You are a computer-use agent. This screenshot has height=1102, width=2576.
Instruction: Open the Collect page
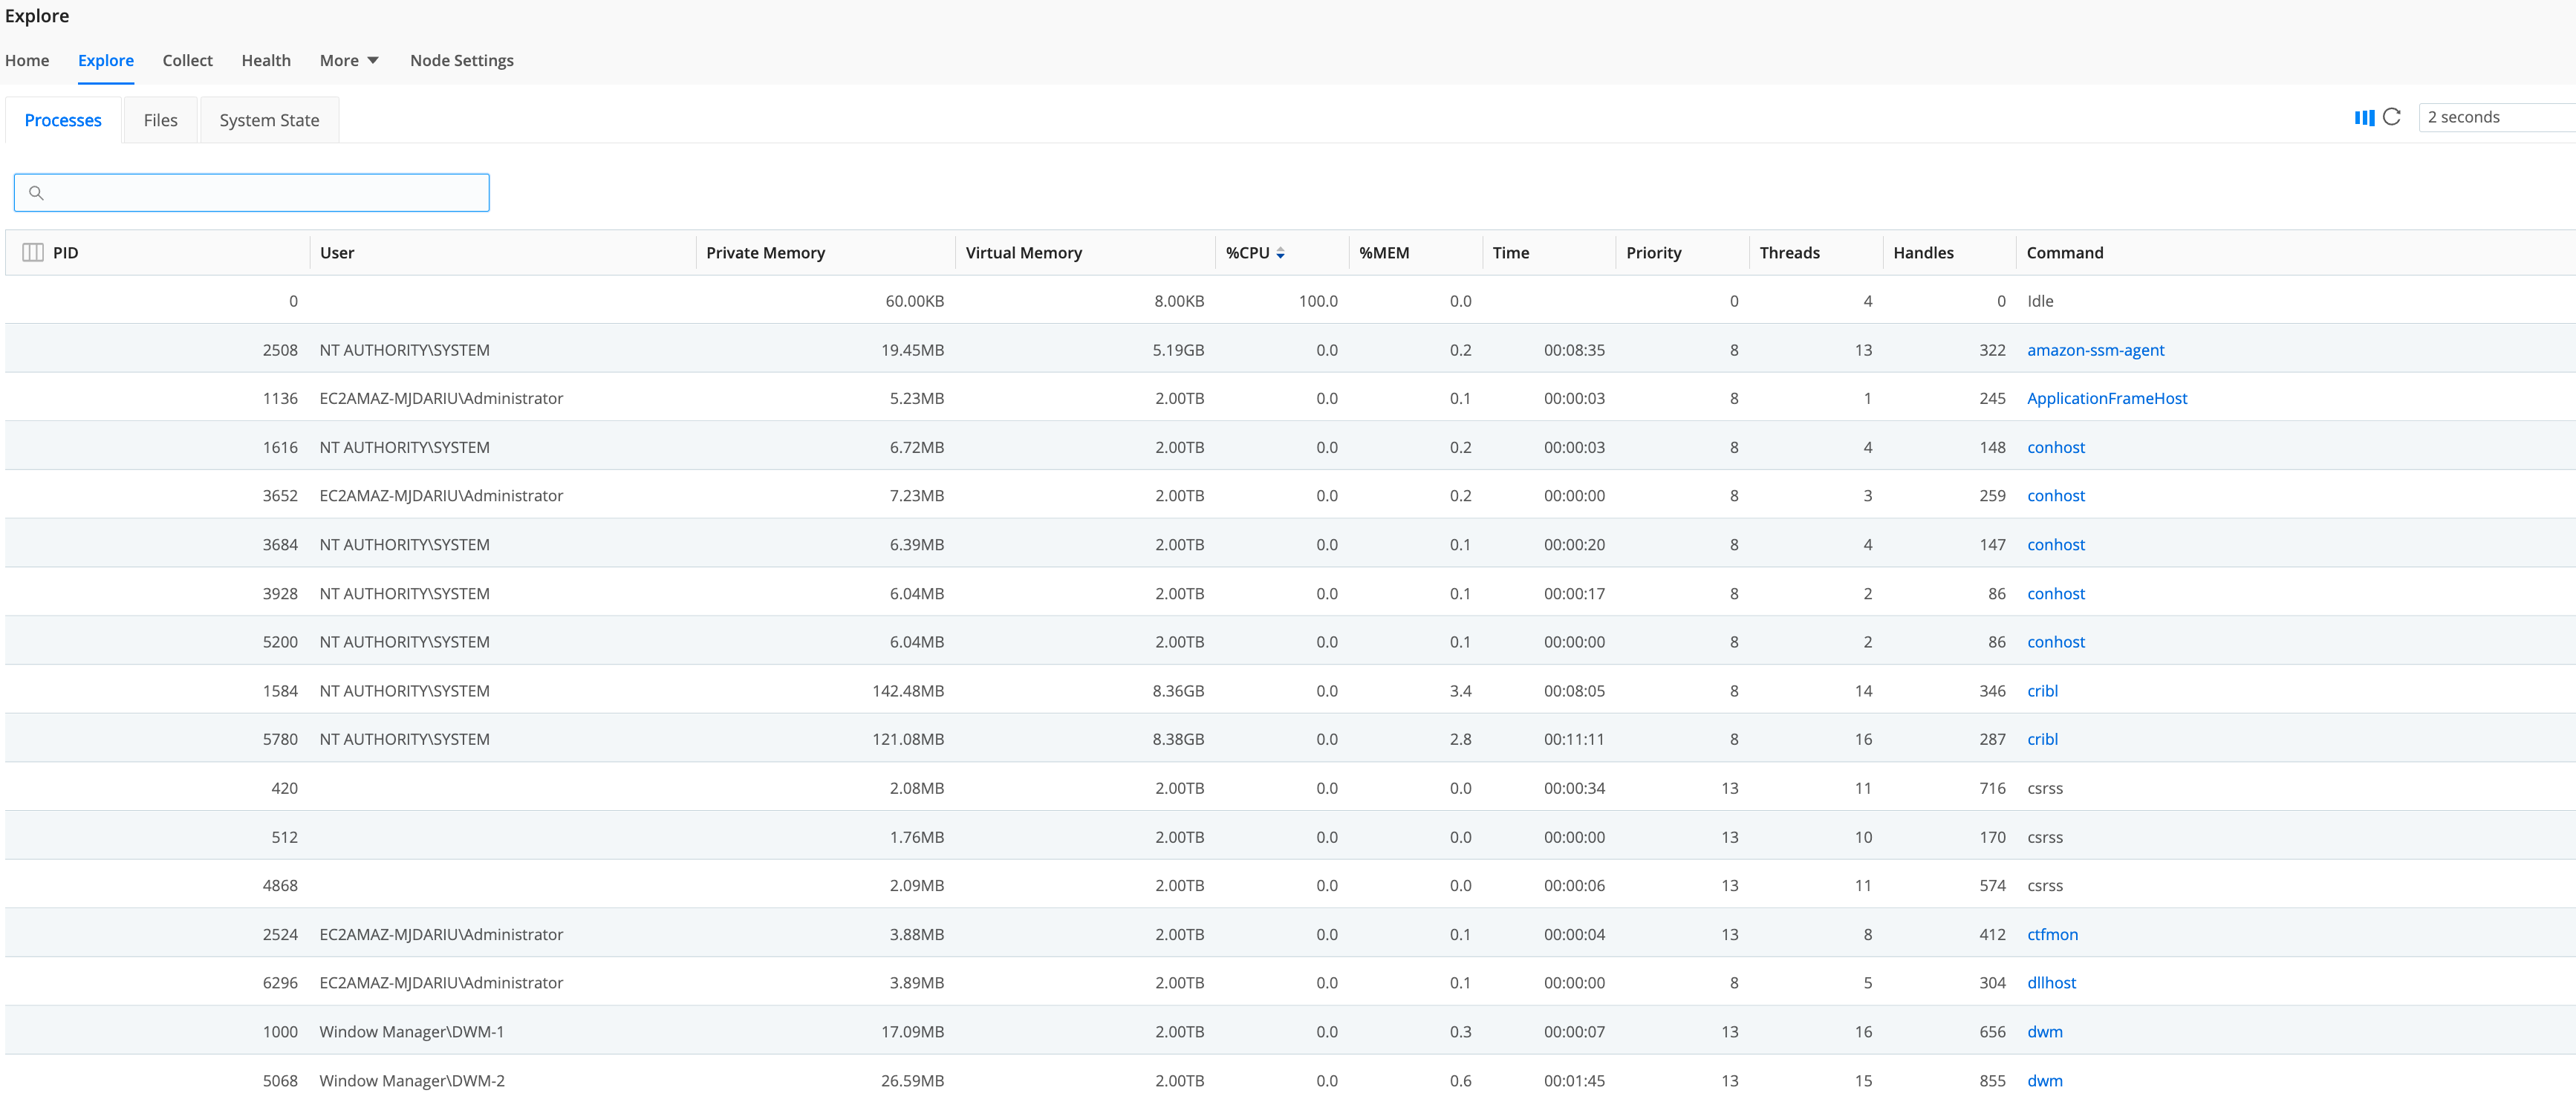click(187, 60)
